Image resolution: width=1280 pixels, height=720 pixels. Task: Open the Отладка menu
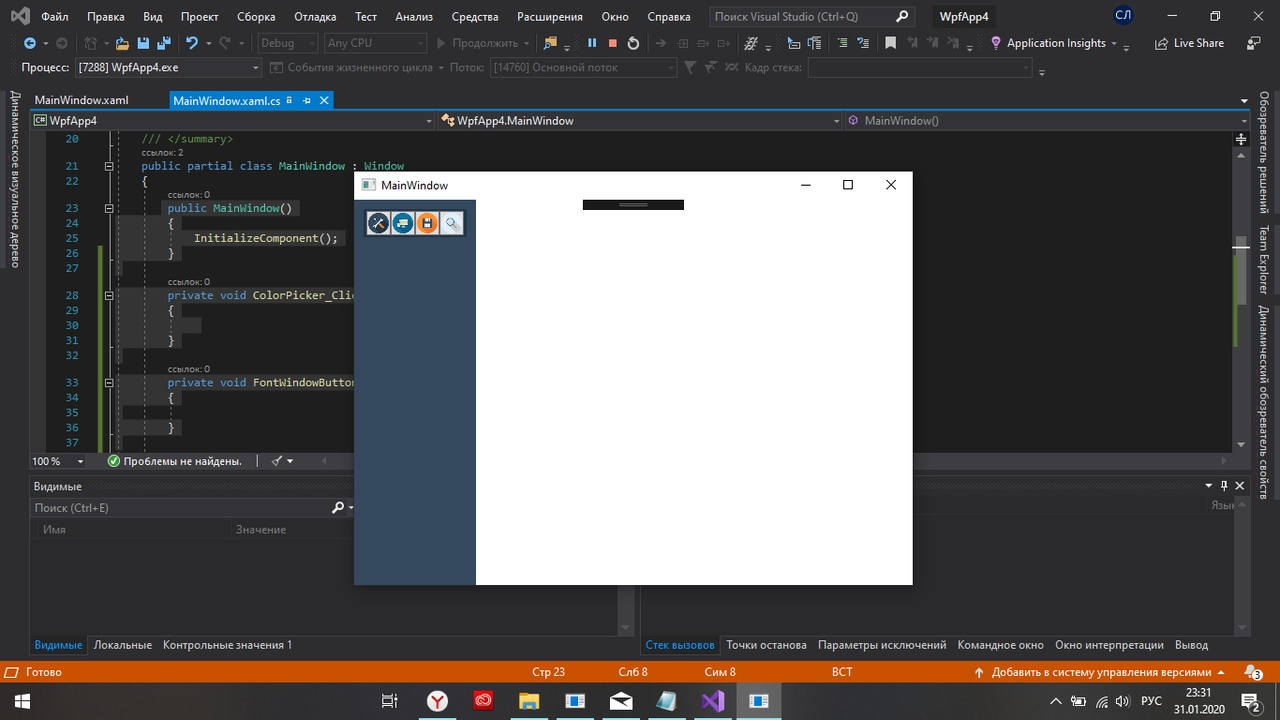(x=315, y=17)
